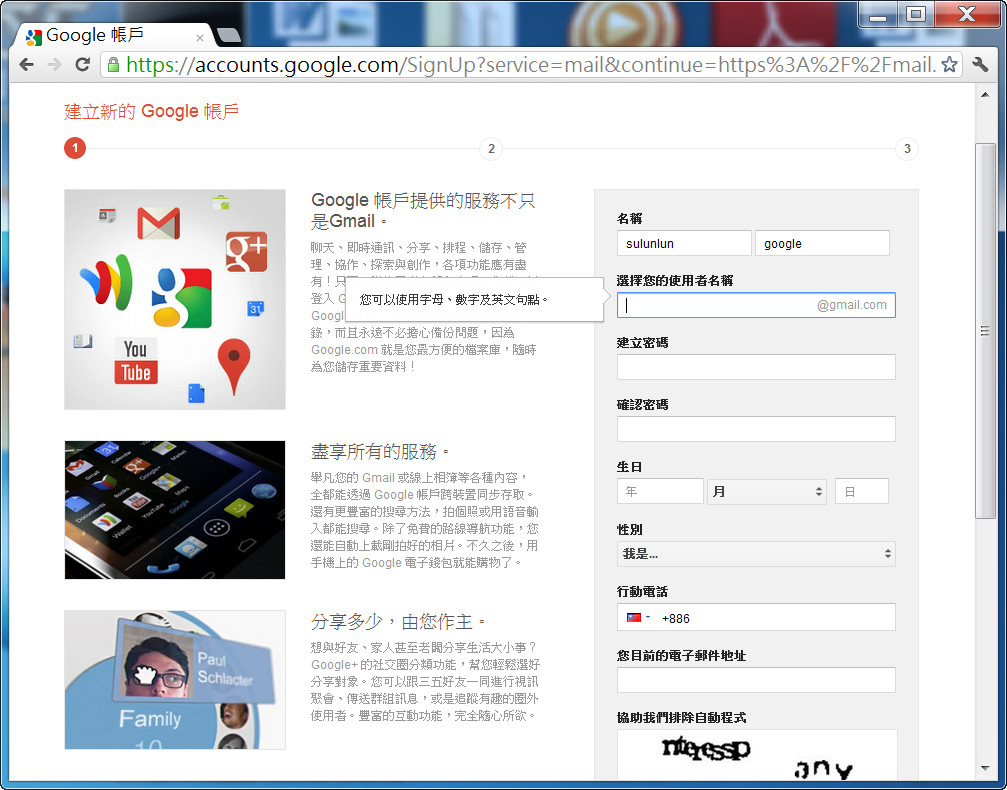
Task: Close the Google 帳戶 tab
Action: (x=200, y=38)
